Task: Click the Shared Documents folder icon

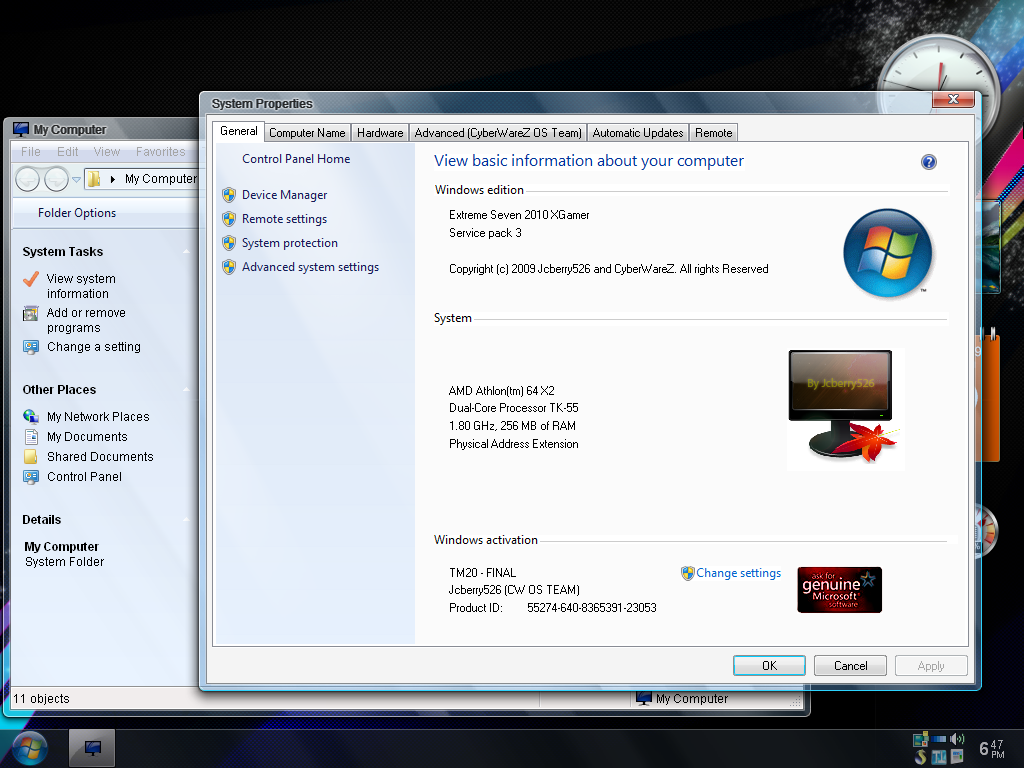Action: tap(31, 456)
